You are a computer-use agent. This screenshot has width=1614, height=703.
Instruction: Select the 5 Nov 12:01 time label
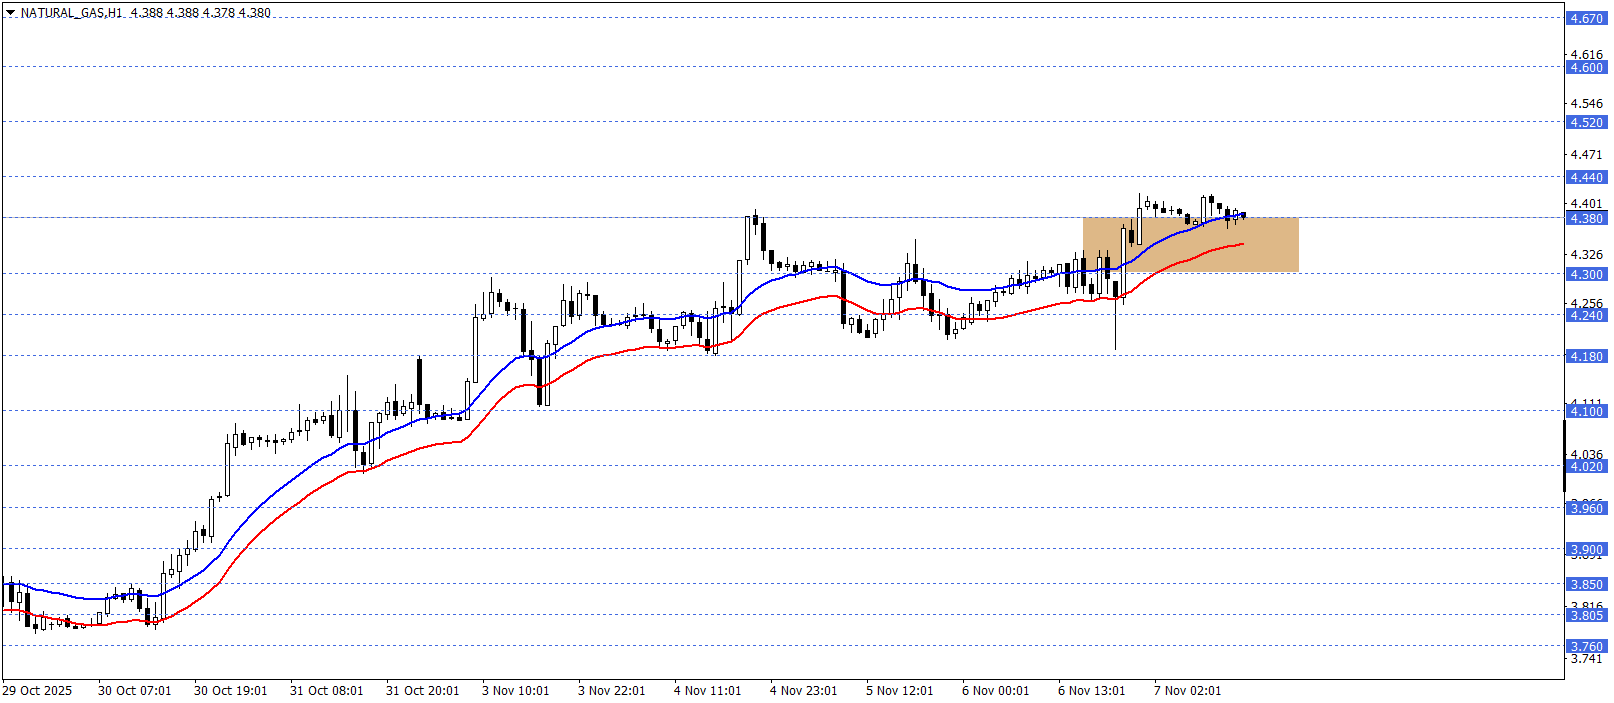click(x=899, y=691)
